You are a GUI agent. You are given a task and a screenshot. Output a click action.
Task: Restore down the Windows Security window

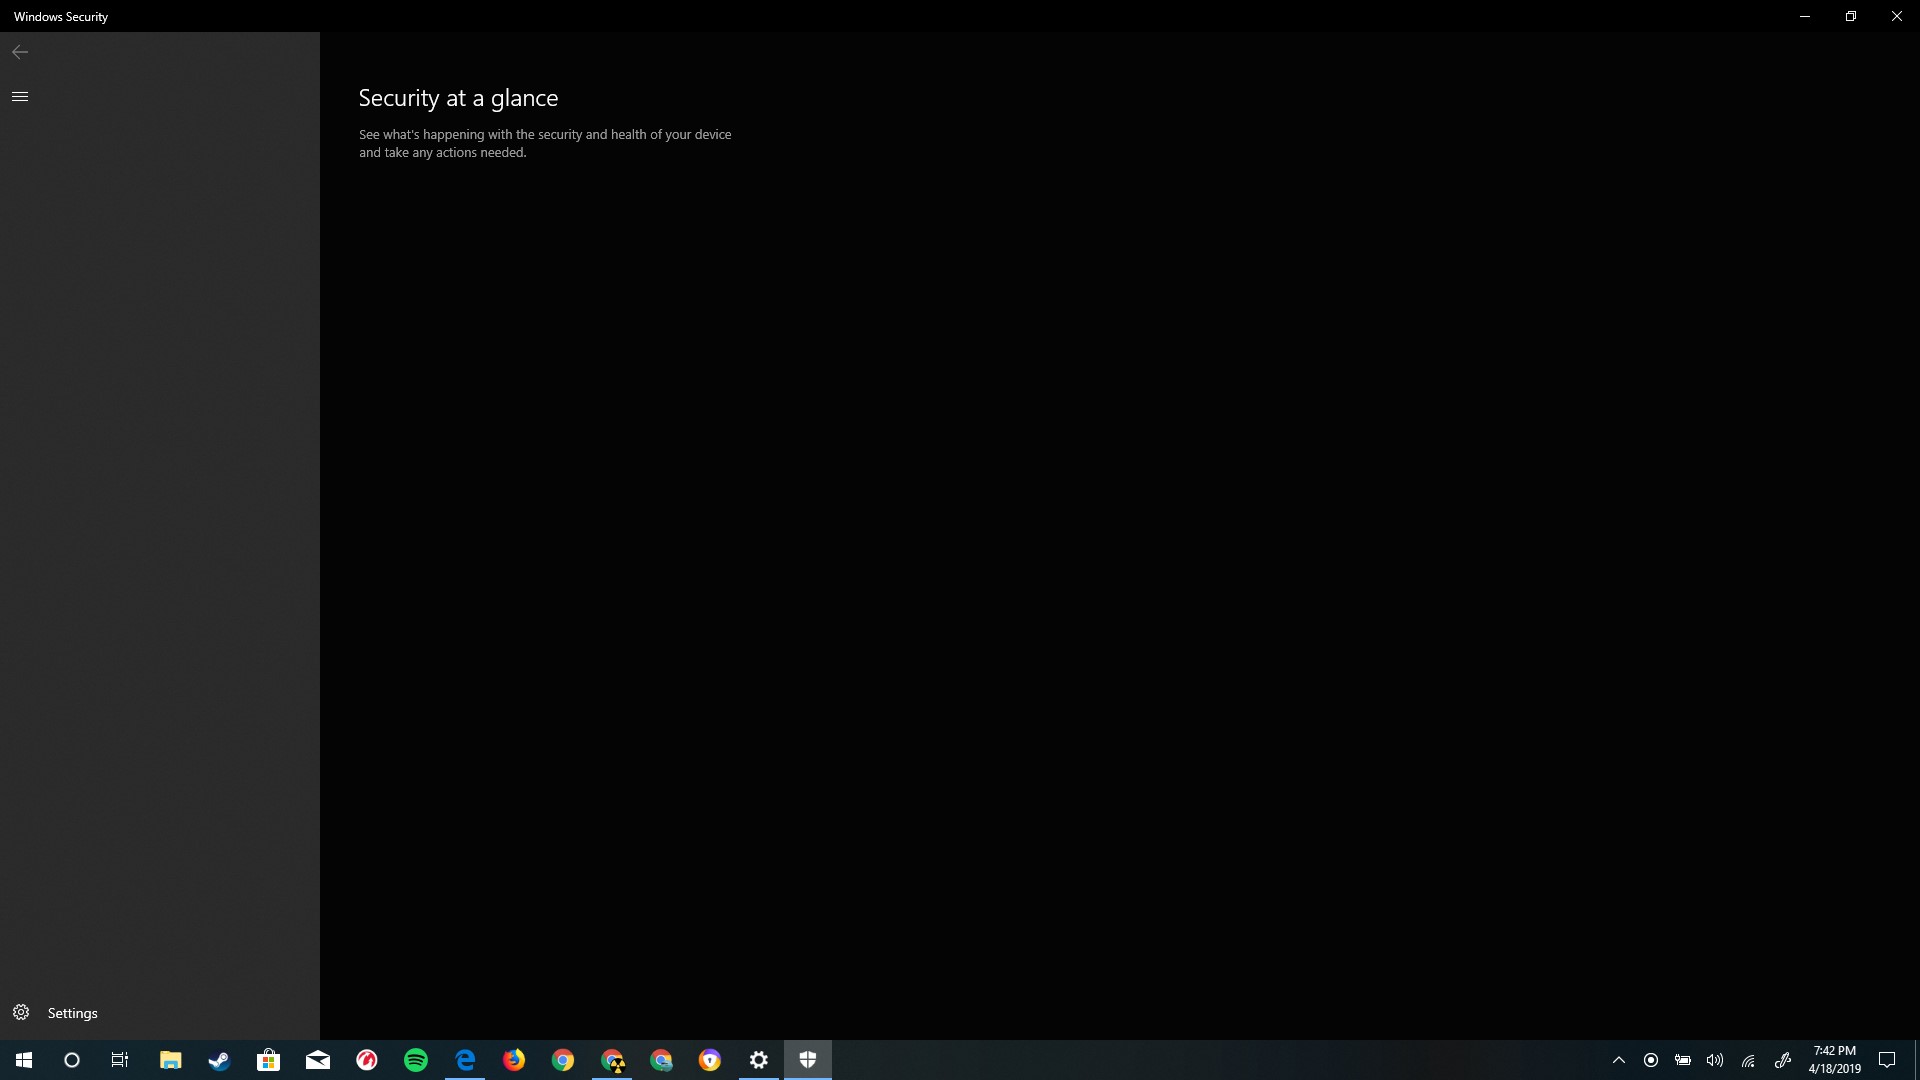point(1851,16)
